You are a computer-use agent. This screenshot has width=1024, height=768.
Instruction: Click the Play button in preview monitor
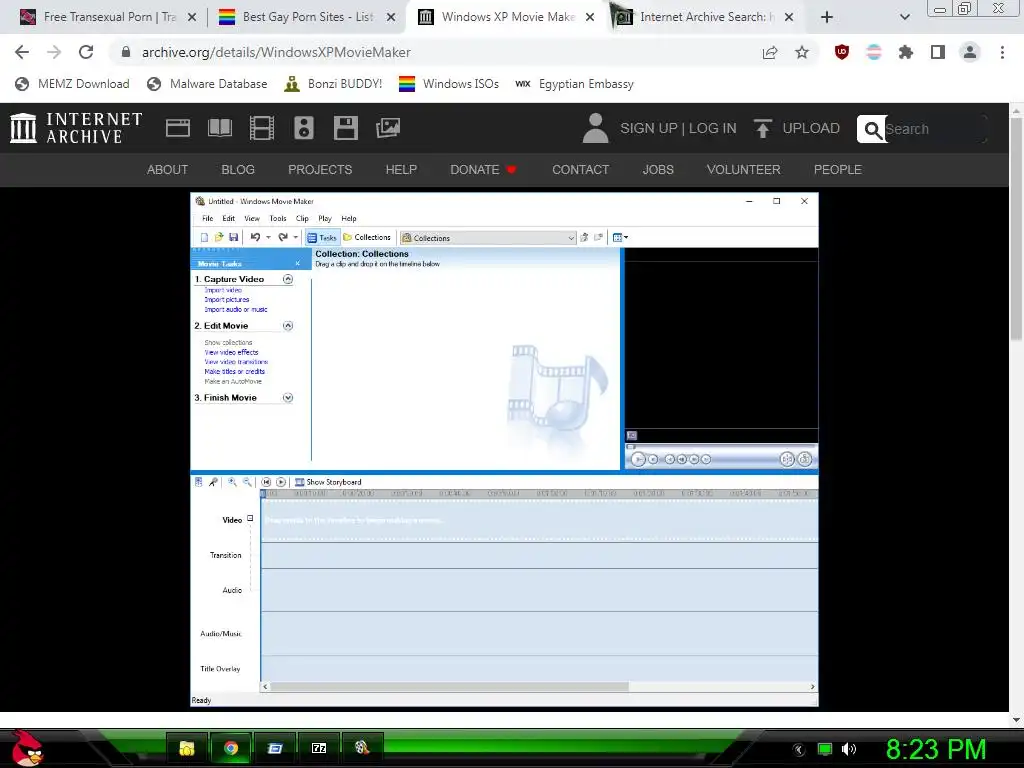tap(638, 459)
